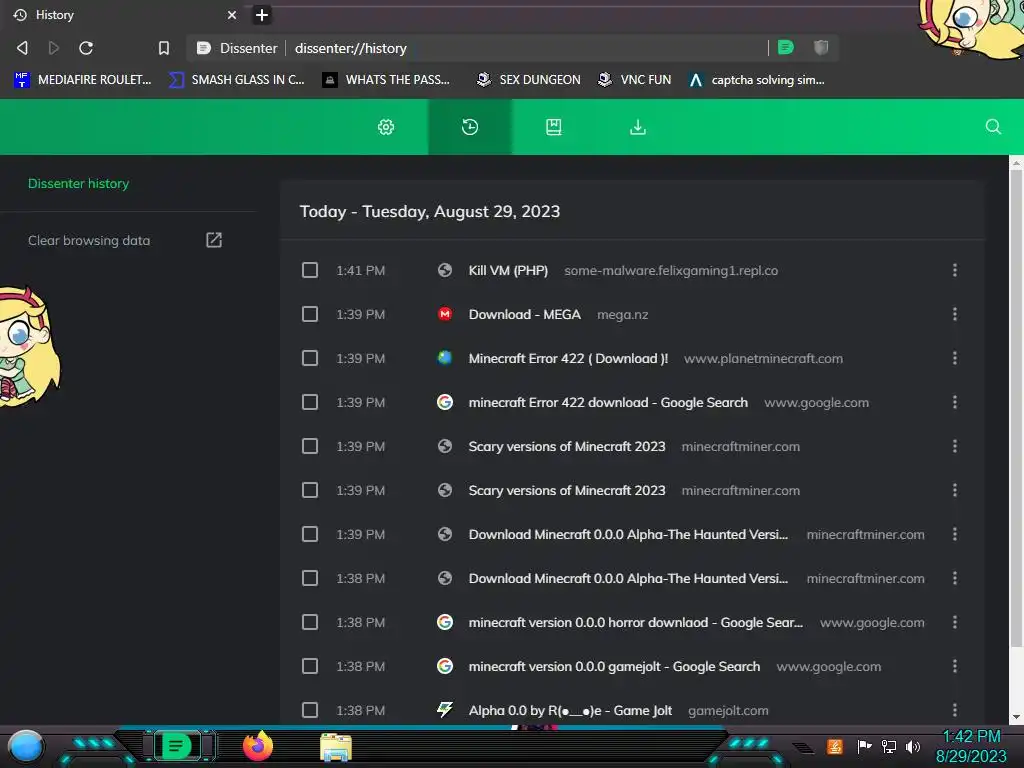Open VNC FUN bookmark
The height and width of the screenshot is (768, 1024).
coord(634,80)
